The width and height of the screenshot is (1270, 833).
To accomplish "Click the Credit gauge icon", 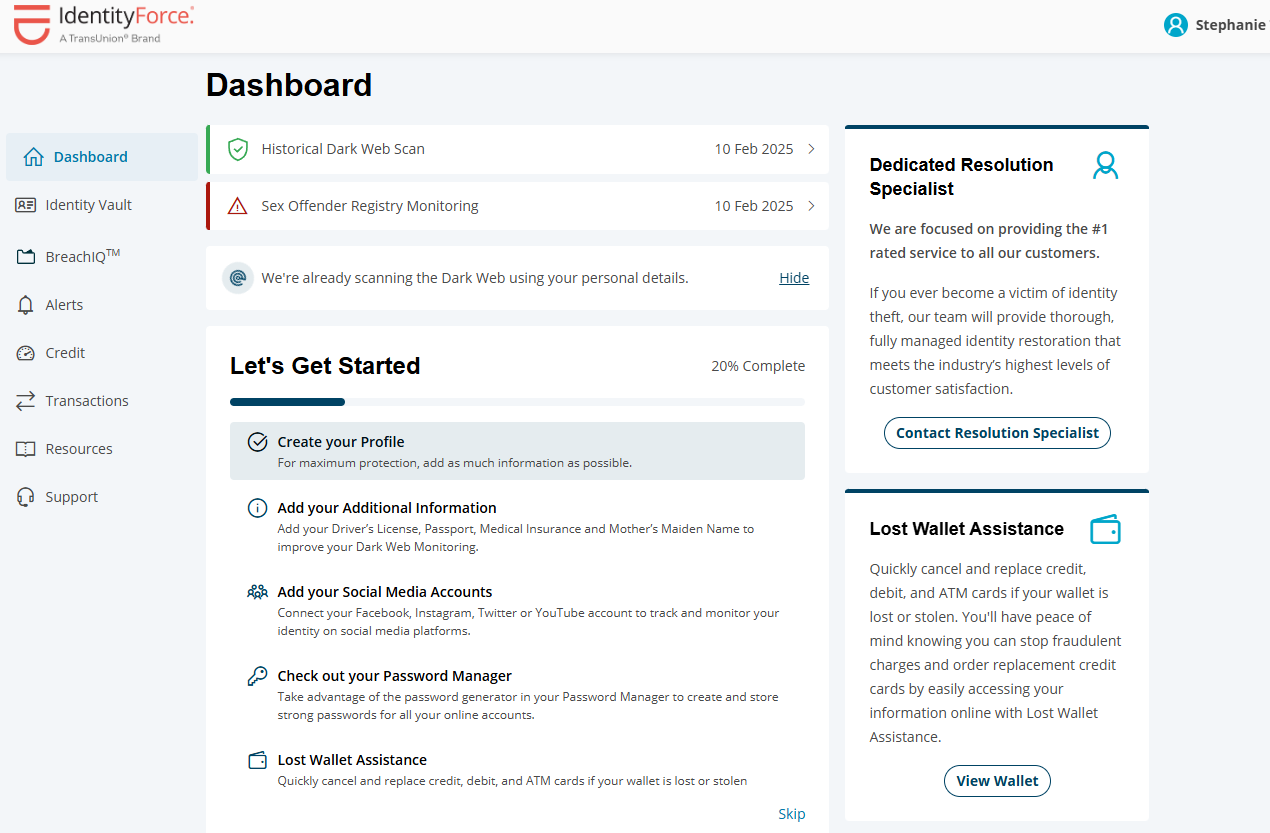I will pyautogui.click(x=26, y=353).
